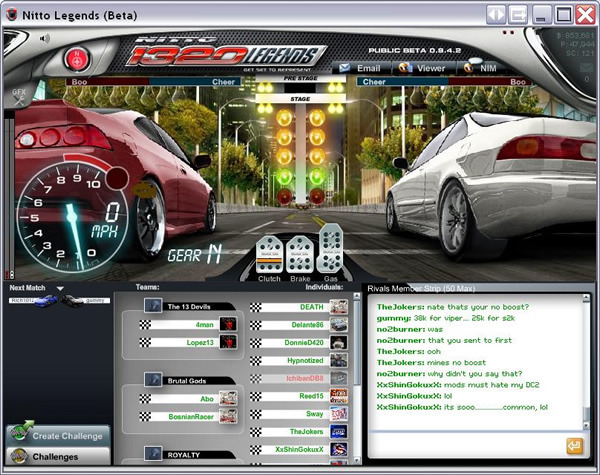The height and width of the screenshot is (475, 600).
Task: Send chat with the orange enter button
Action: point(574,446)
